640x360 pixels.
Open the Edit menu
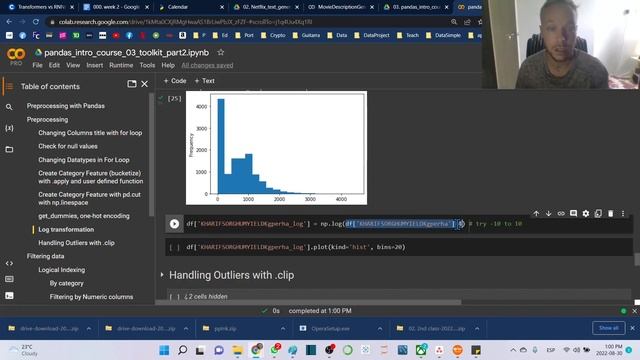tap(54, 65)
